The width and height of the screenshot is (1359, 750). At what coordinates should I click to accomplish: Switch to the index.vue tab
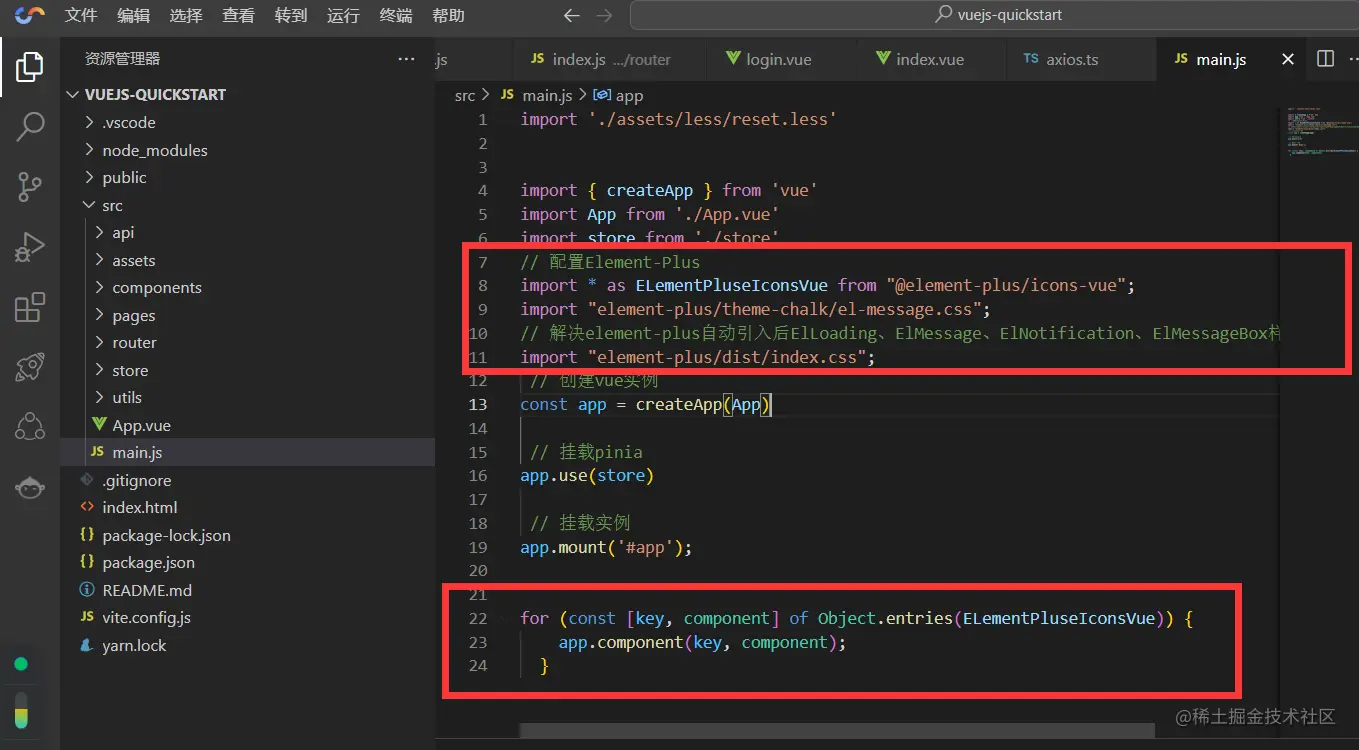point(930,59)
